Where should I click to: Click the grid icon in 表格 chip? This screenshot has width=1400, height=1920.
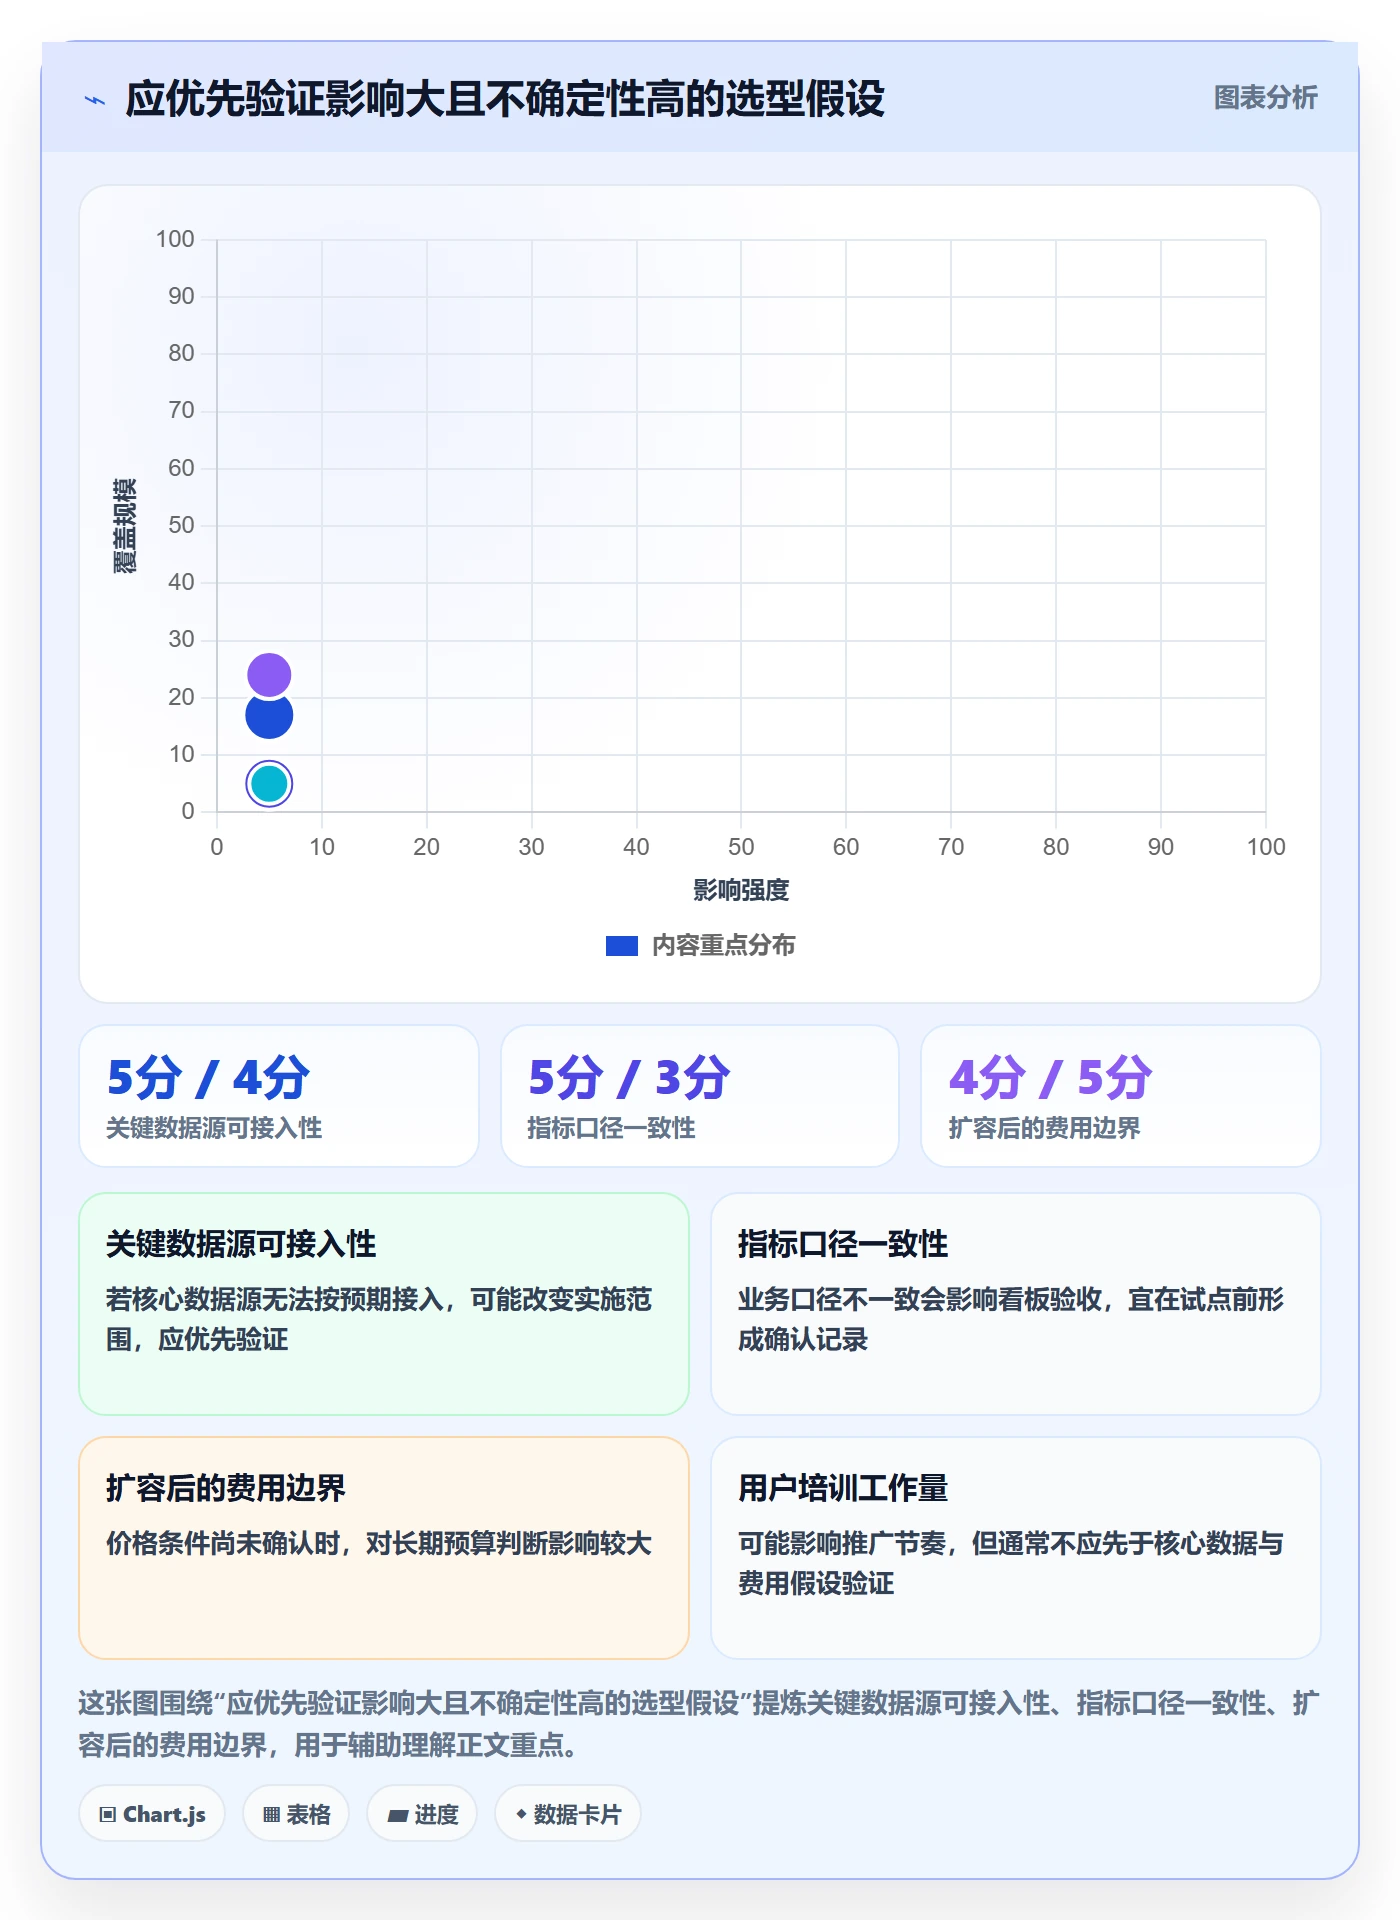pos(272,1815)
